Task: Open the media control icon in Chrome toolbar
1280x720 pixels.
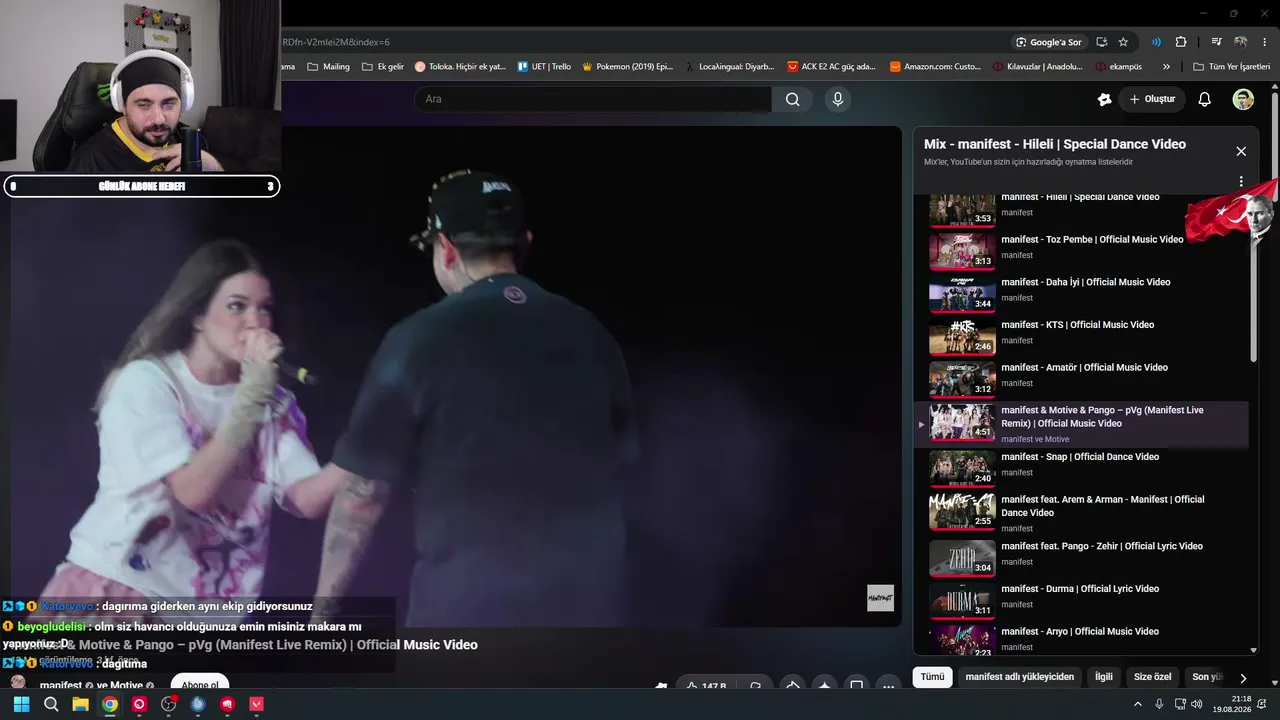Action: point(1217,42)
